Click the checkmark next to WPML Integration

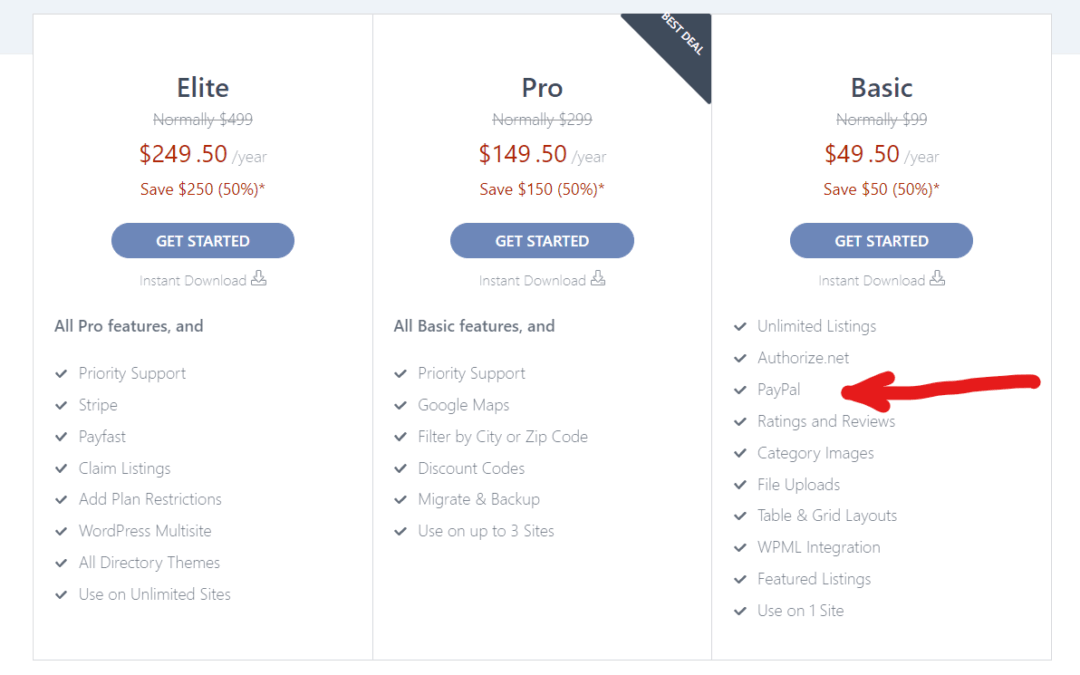(740, 548)
